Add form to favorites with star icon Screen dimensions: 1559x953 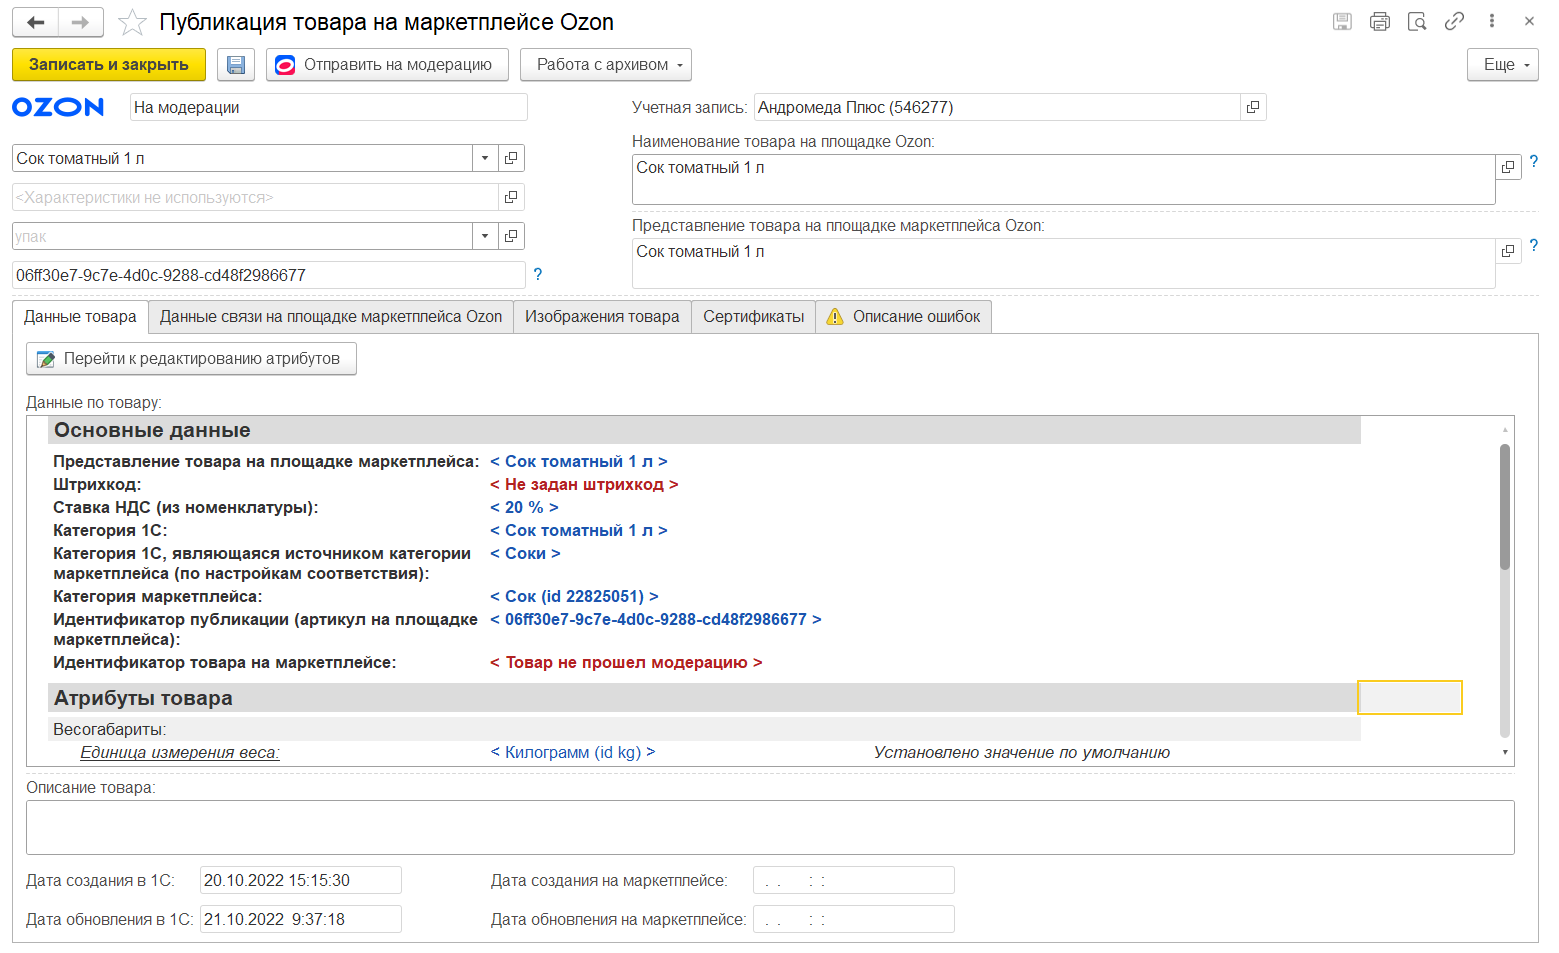pyautogui.click(x=132, y=22)
